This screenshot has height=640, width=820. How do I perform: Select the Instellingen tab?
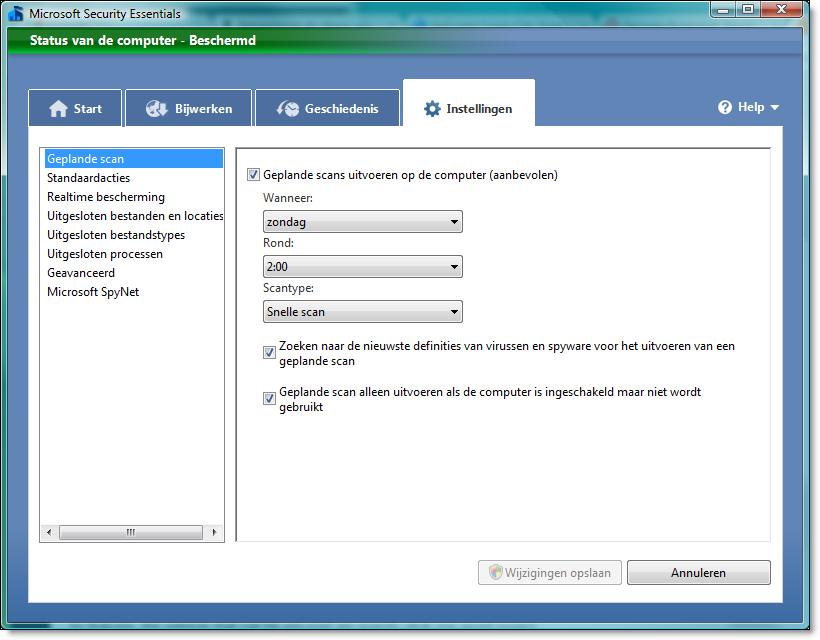[x=469, y=105]
